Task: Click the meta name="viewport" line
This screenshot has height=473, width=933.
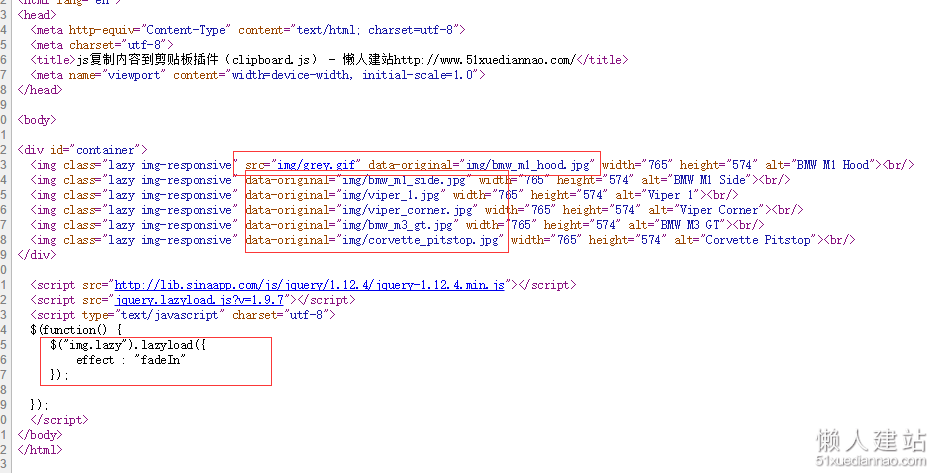Action: click(258, 75)
